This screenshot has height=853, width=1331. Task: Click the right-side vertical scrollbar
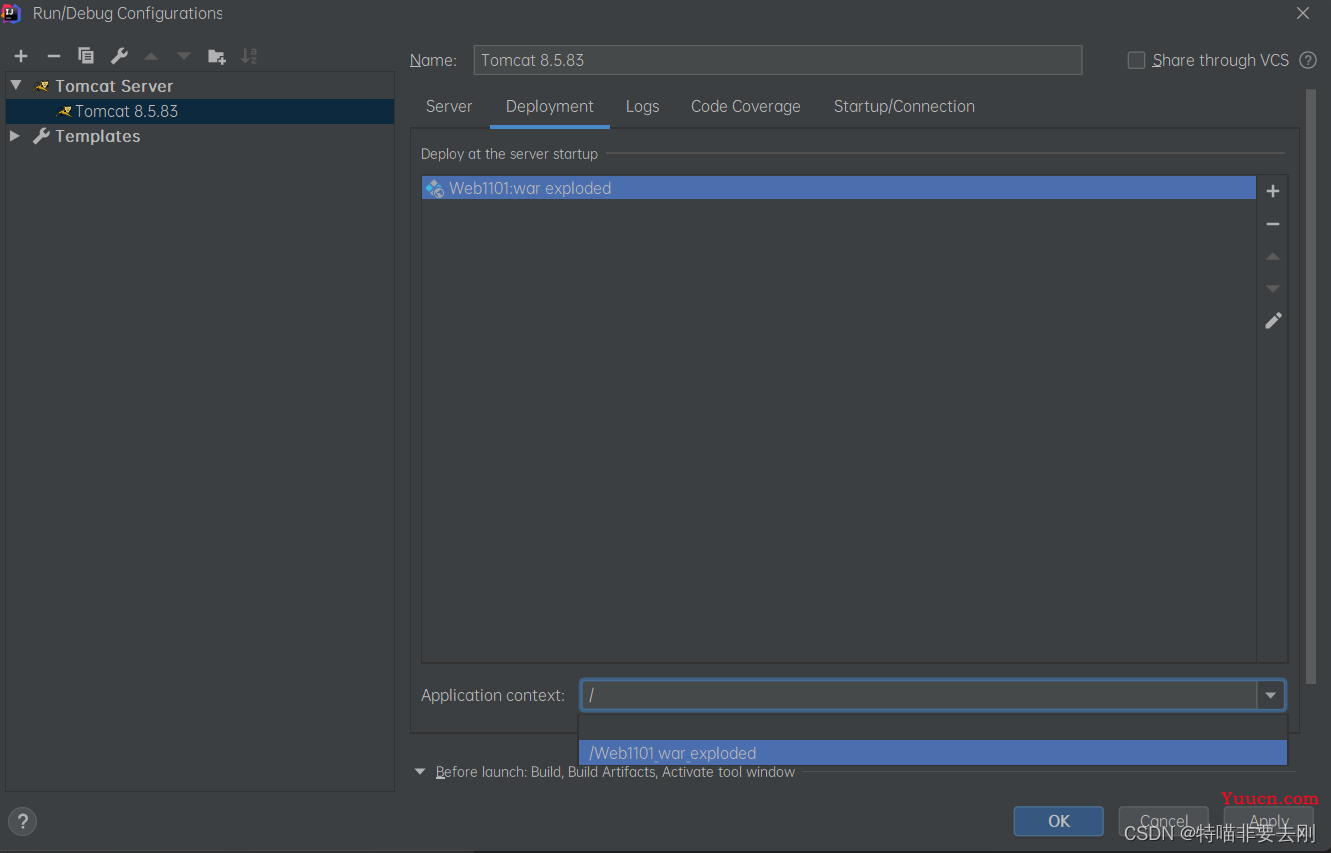click(1311, 388)
